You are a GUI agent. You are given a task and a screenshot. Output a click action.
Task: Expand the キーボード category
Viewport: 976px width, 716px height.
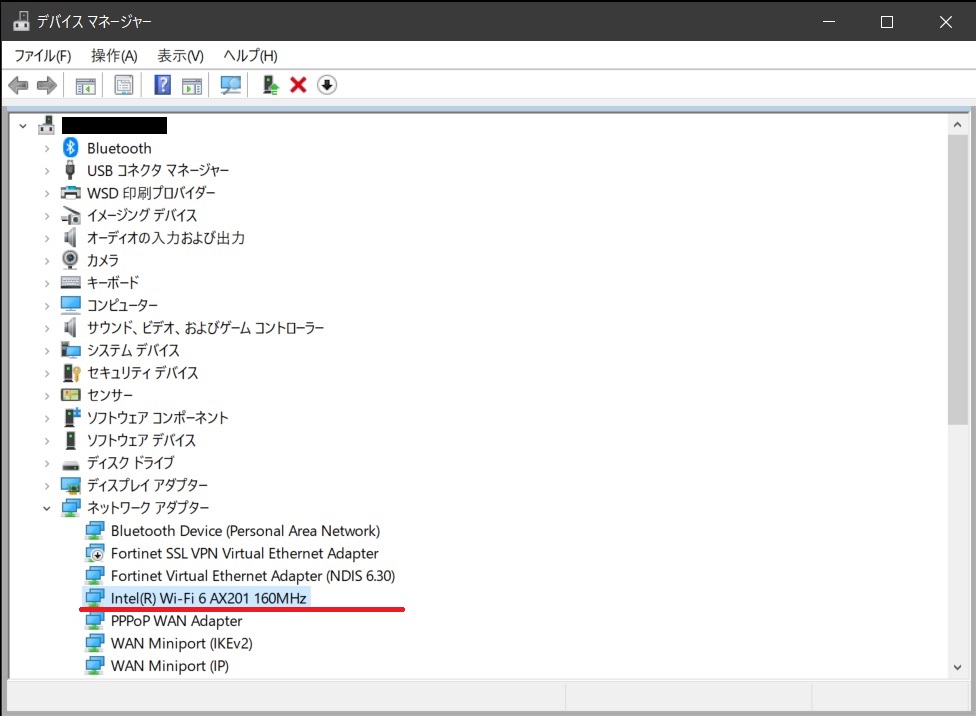46,283
